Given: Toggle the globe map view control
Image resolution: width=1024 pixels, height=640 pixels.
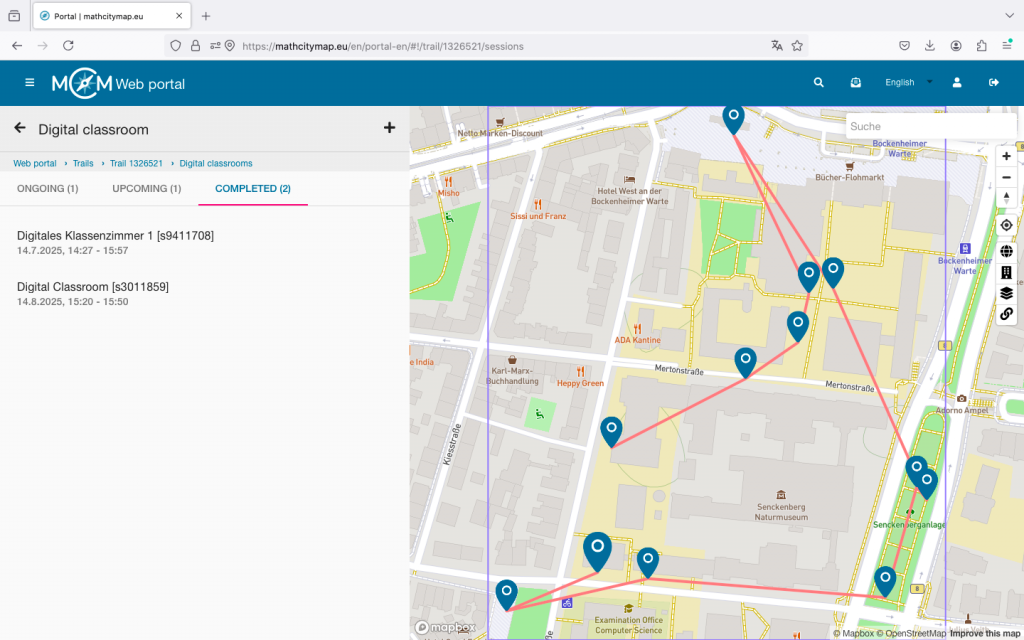Looking at the screenshot, I should point(1006,251).
